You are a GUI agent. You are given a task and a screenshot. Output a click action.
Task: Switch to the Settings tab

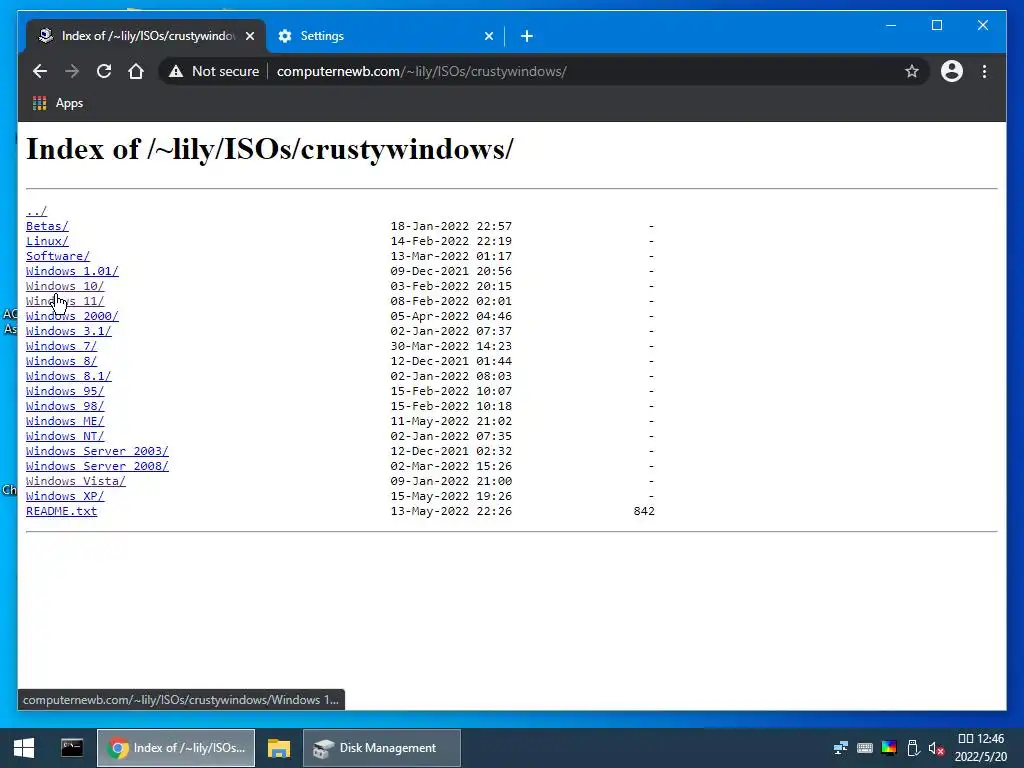(385, 36)
